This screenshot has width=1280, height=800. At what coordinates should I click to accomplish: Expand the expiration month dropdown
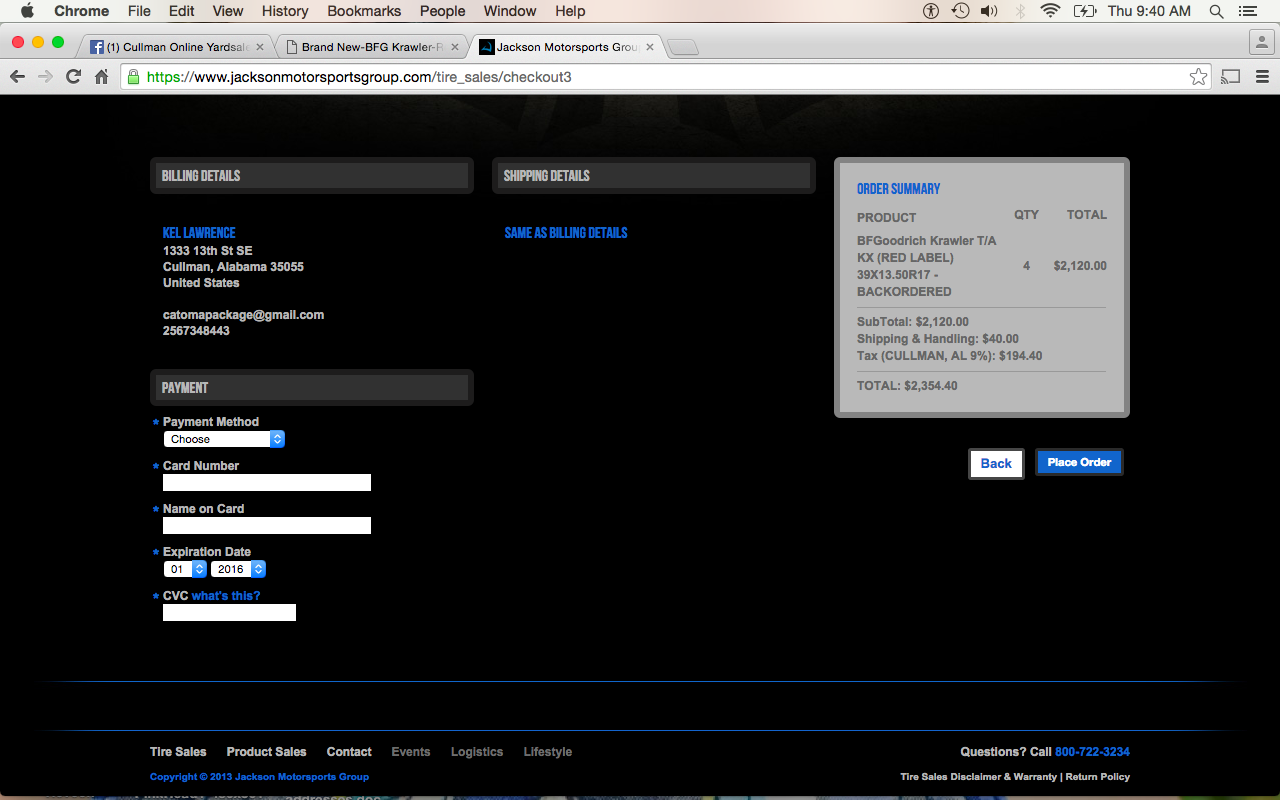click(185, 569)
